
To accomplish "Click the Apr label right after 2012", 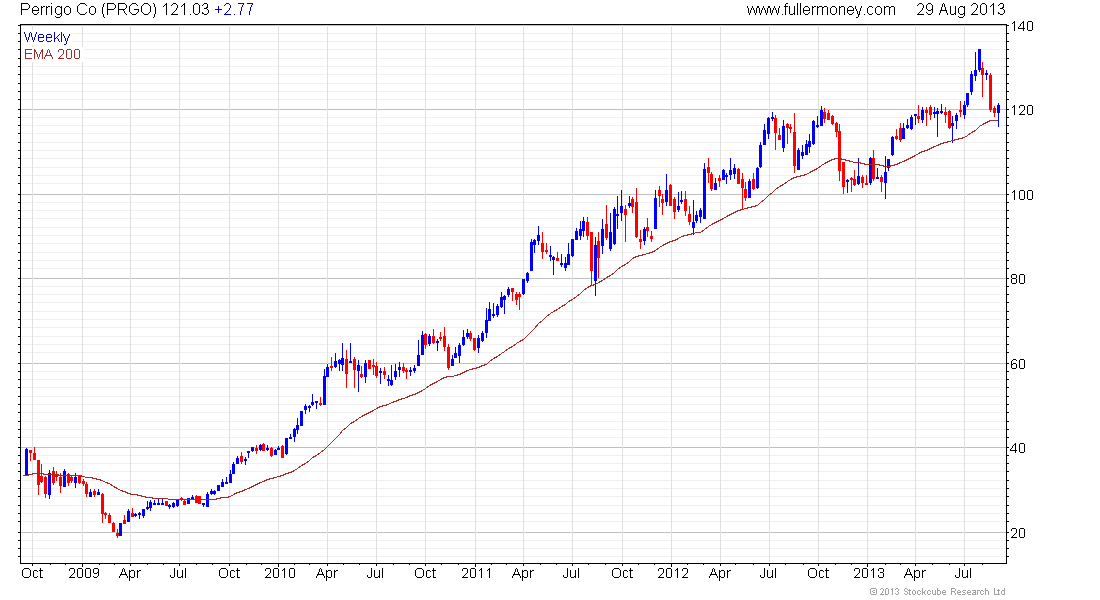I will 720,573.
